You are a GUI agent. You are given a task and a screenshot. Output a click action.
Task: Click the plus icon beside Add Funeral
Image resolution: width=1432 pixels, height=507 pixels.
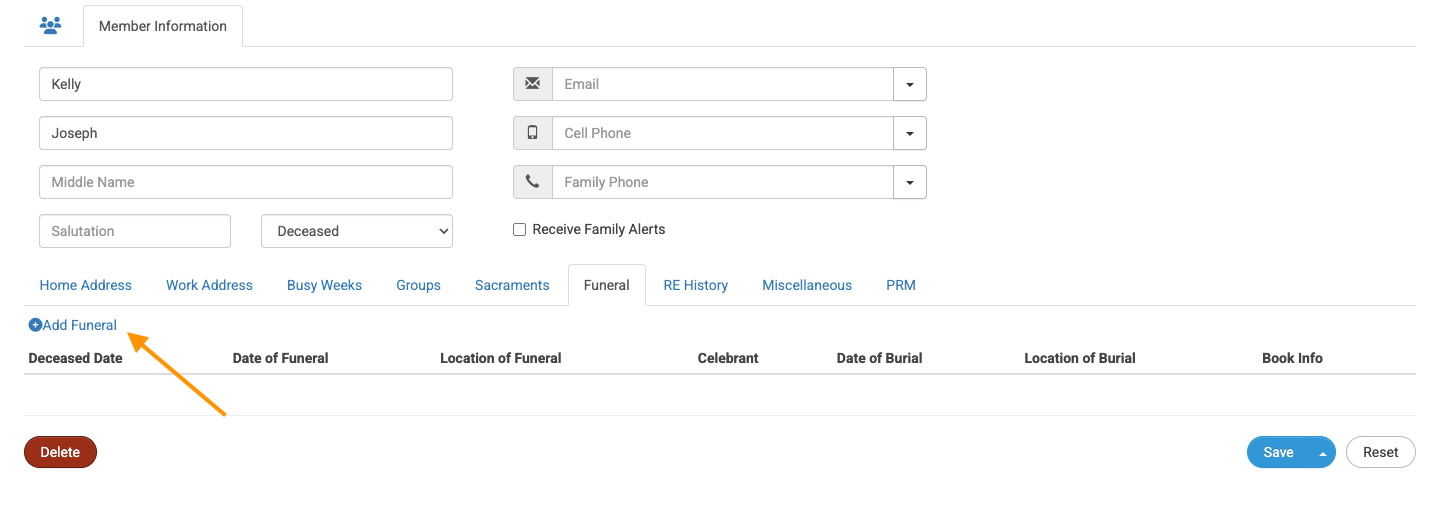[35, 325]
